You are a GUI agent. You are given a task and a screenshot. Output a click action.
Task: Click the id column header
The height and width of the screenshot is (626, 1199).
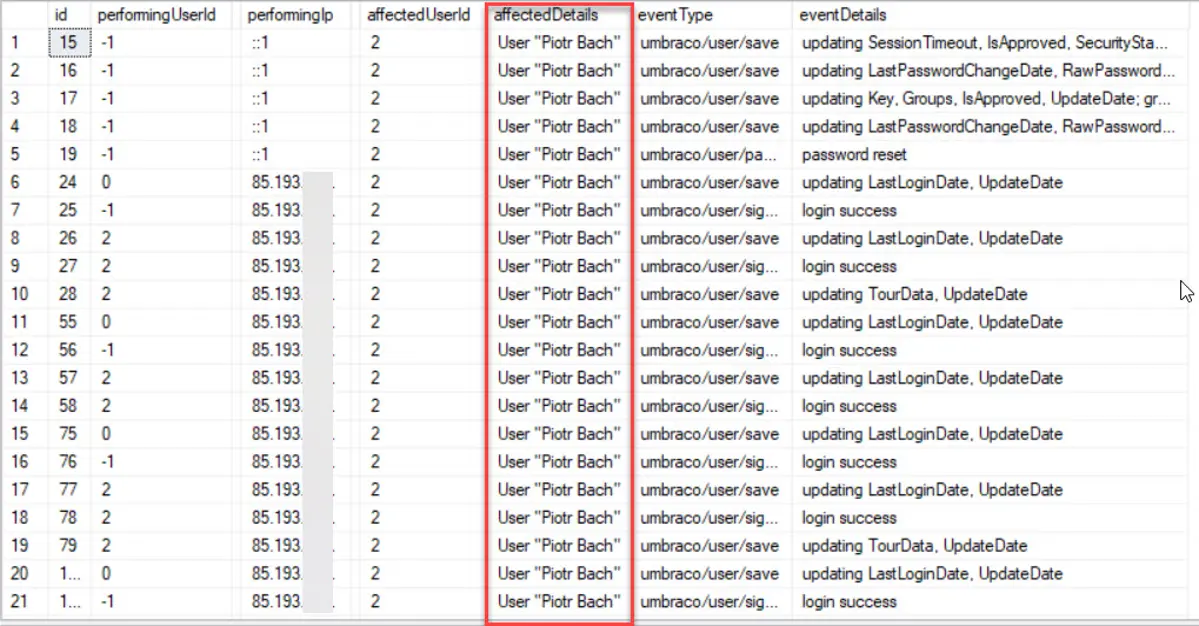click(61, 15)
